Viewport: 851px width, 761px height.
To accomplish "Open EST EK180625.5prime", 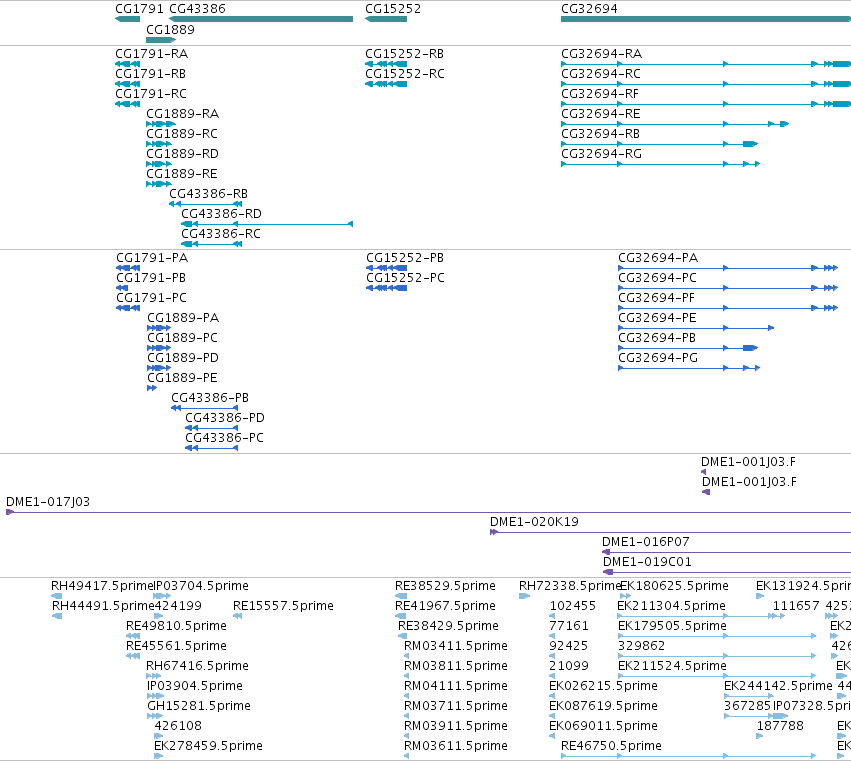I will coord(674,586).
